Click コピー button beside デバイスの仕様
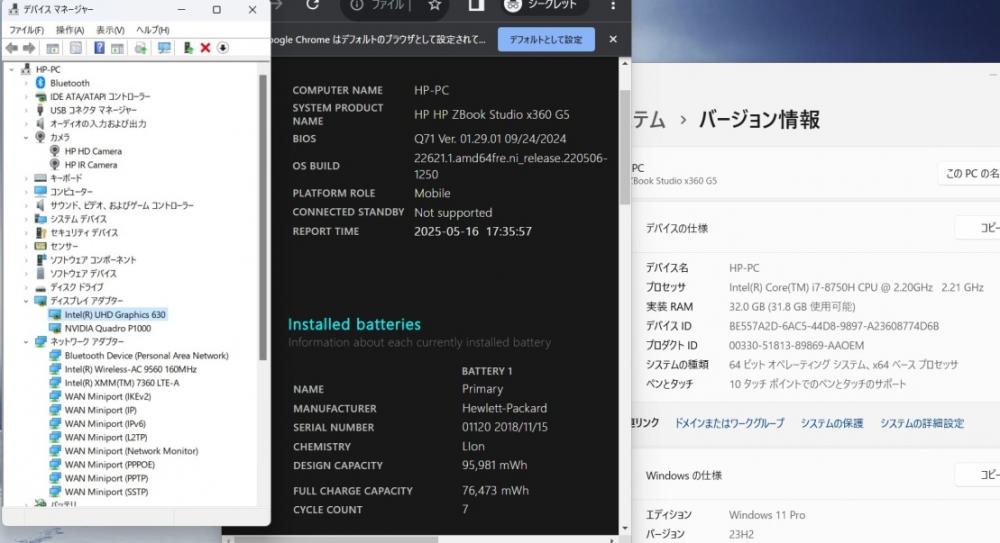 [x=979, y=228]
